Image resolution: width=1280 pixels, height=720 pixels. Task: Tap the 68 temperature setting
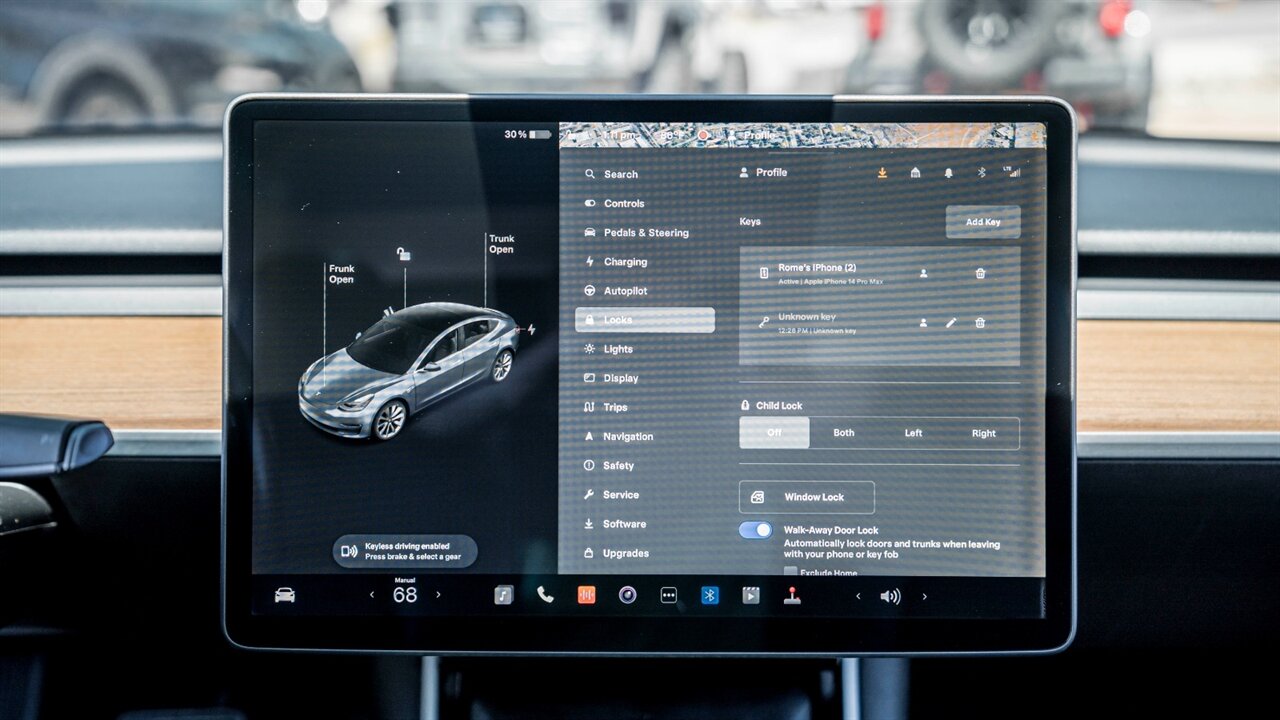pyautogui.click(x=405, y=595)
